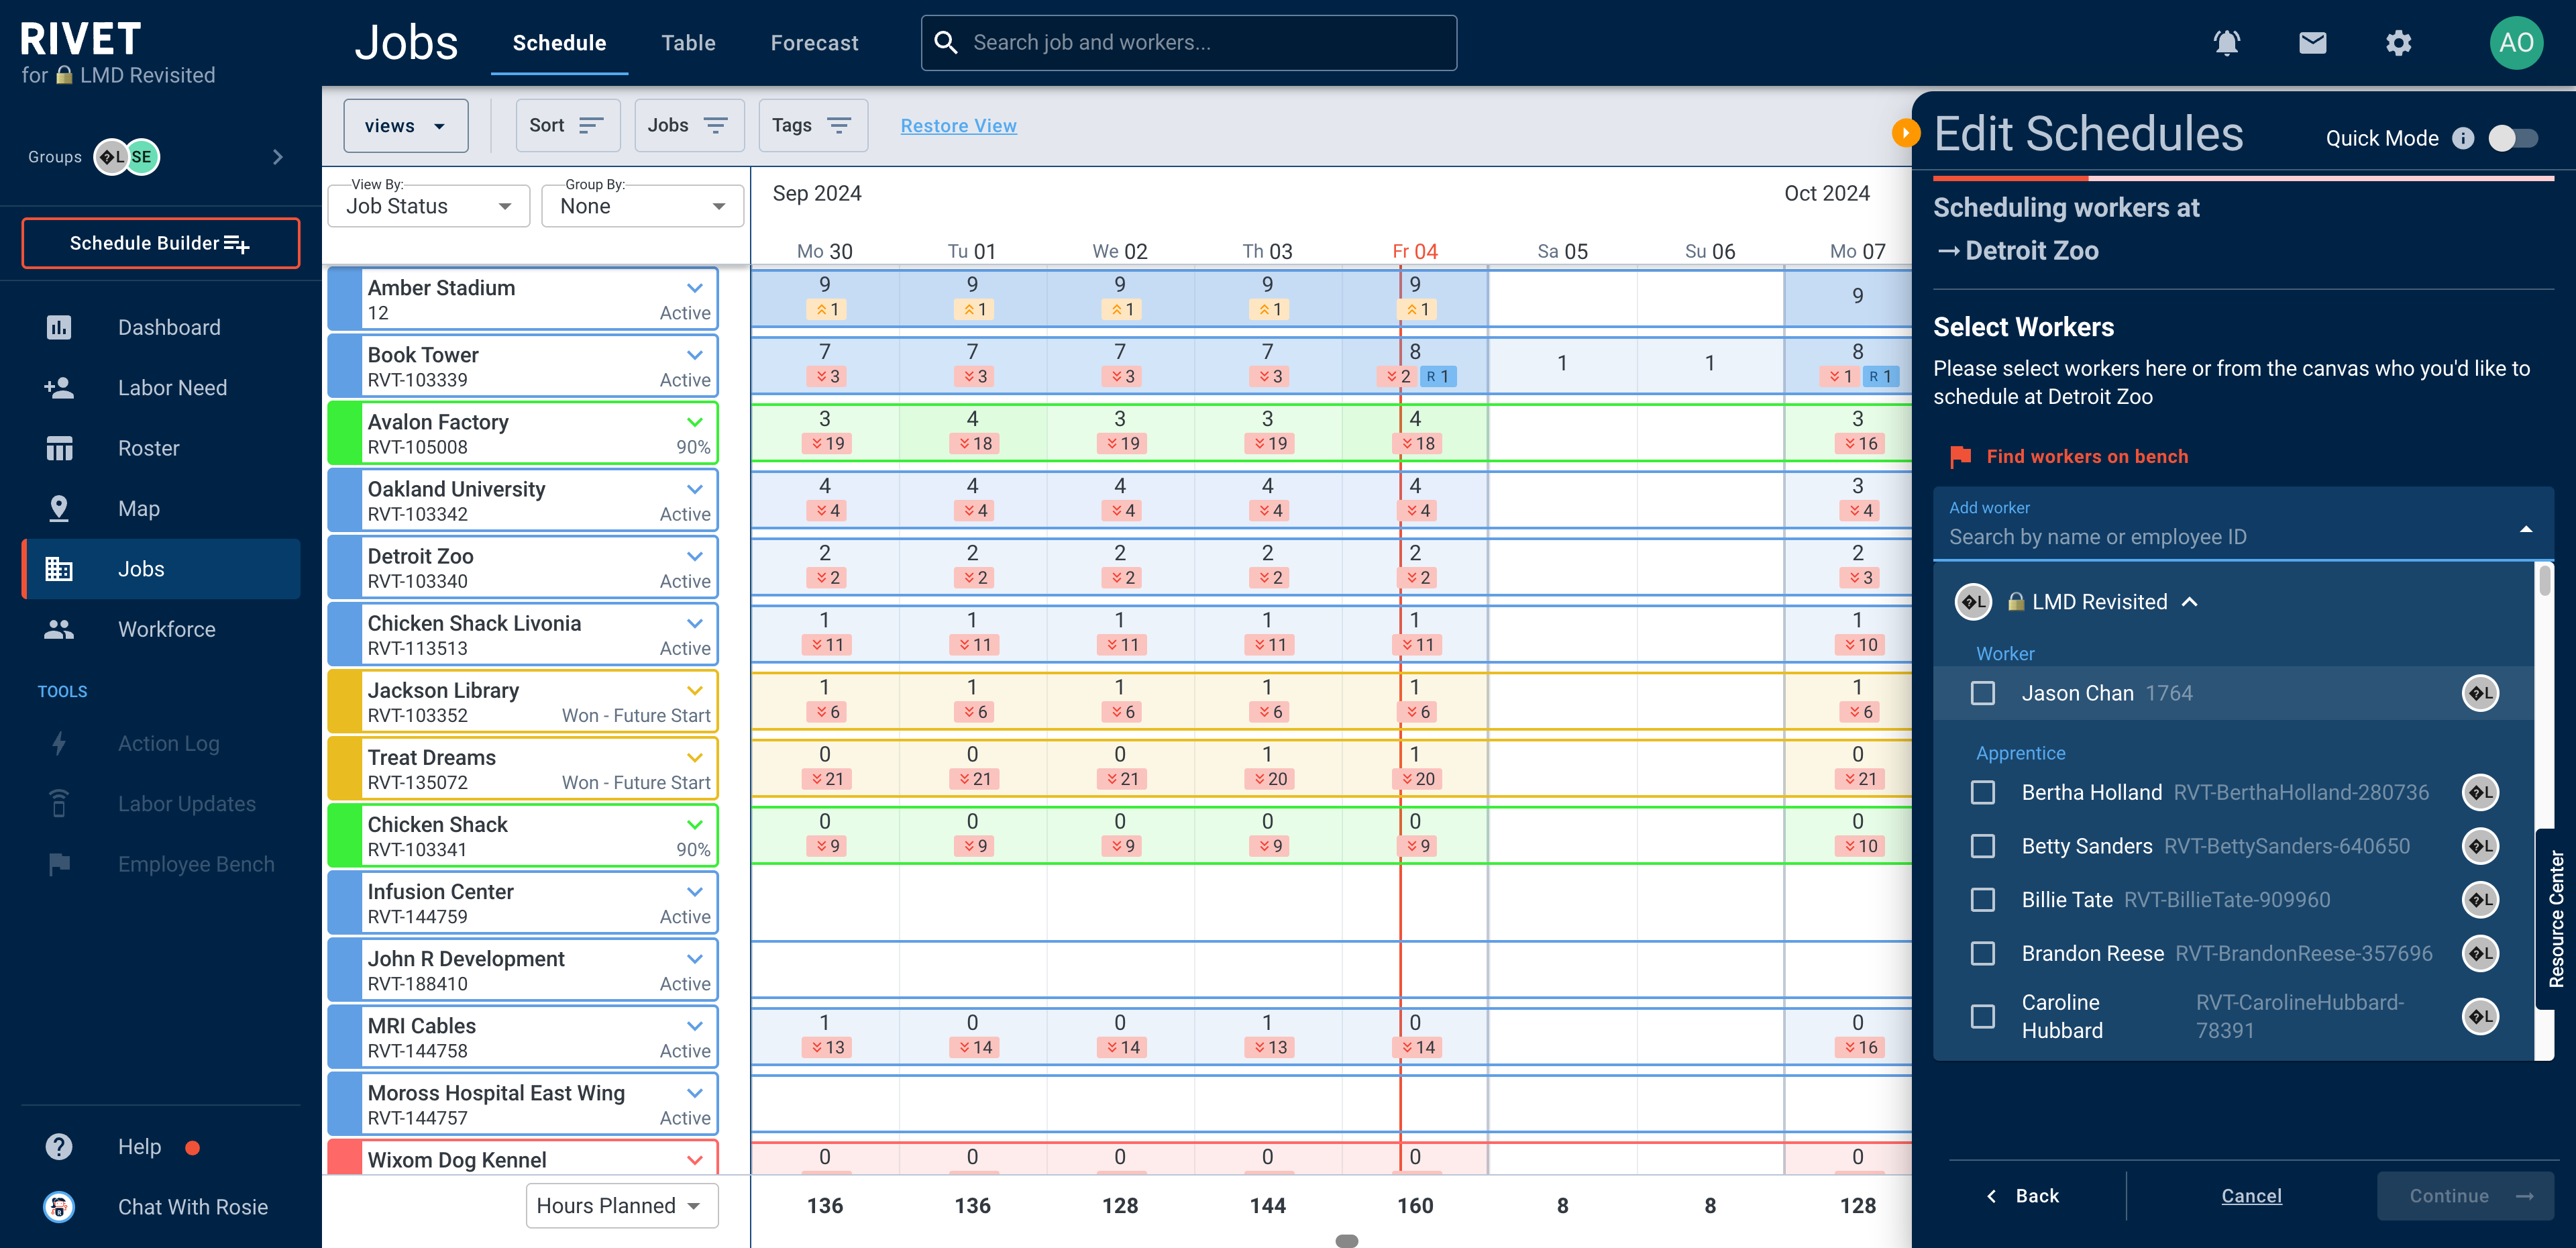Click the Jobs filter button in toolbar
The width and height of the screenshot is (2576, 1248).
click(x=688, y=125)
